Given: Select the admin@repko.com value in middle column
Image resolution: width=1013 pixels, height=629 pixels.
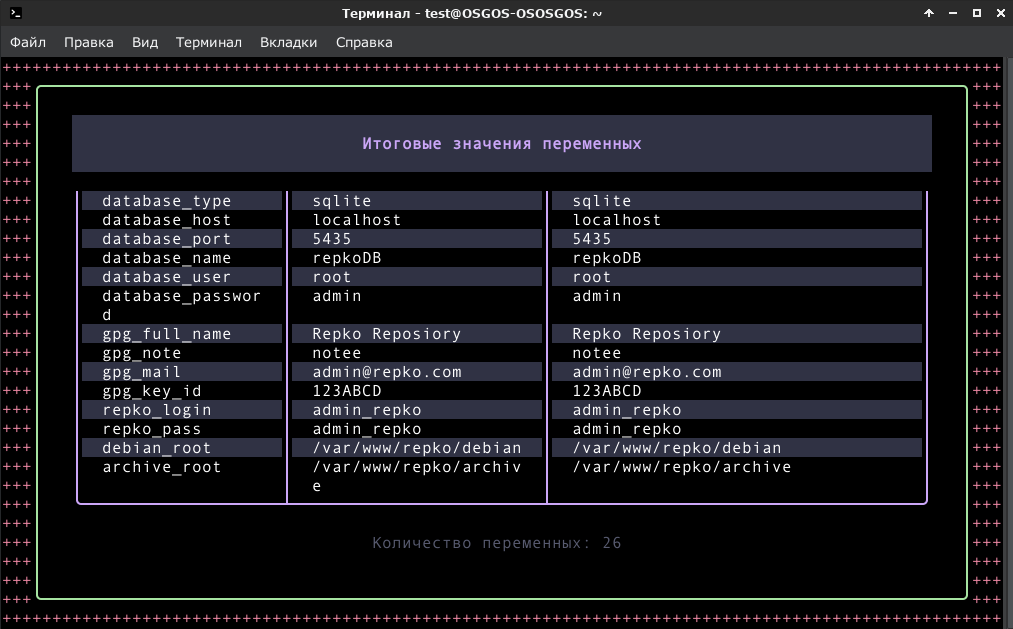Looking at the screenshot, I should (x=387, y=372).
